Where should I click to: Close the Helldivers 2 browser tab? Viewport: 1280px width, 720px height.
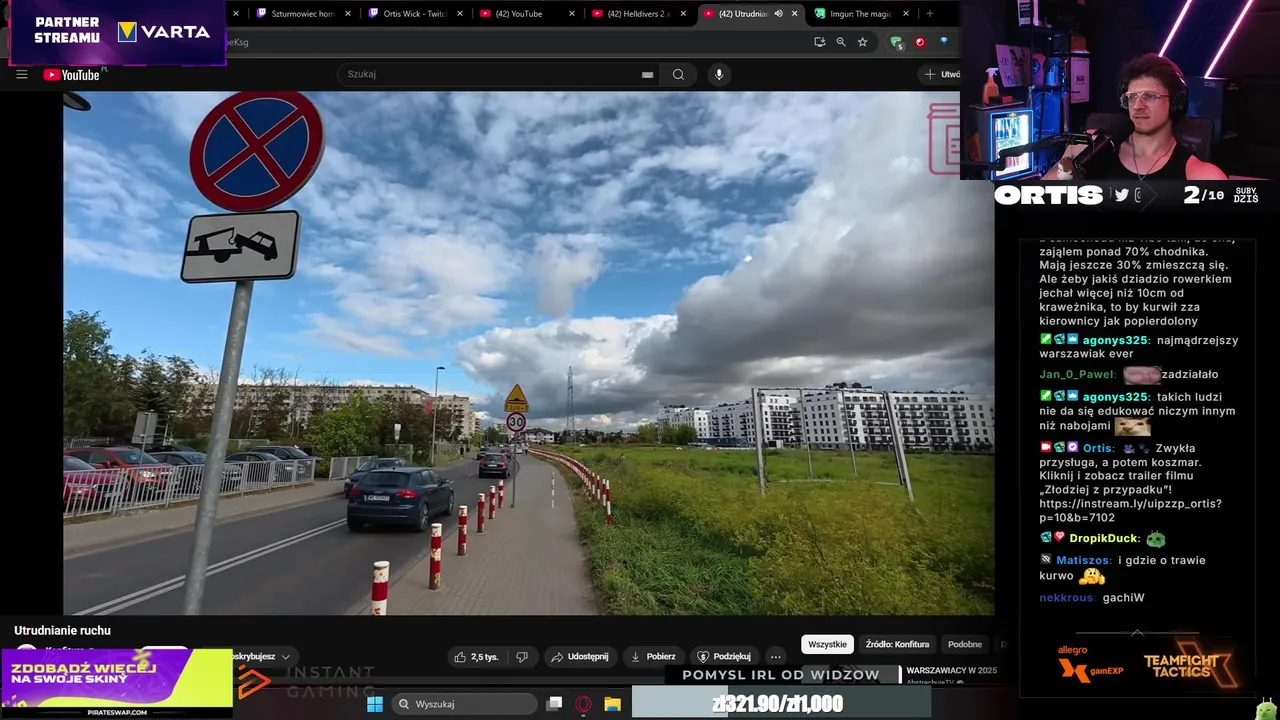684,14
